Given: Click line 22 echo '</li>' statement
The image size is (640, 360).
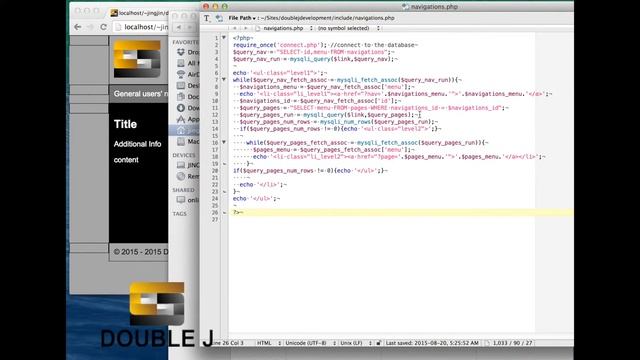Looking at the screenshot, I should [263, 184].
